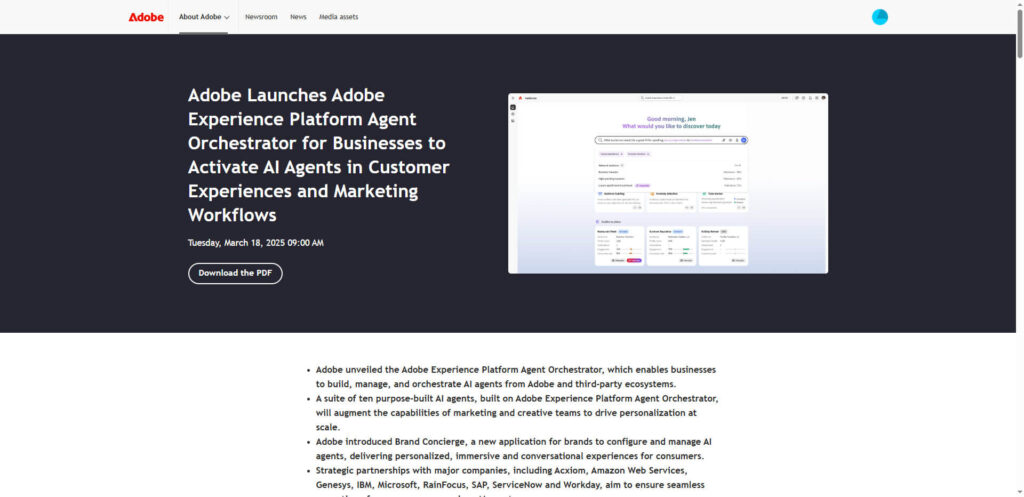This screenshot has width=1024, height=497.
Task: Click the Adobe logo
Action: (x=146, y=17)
